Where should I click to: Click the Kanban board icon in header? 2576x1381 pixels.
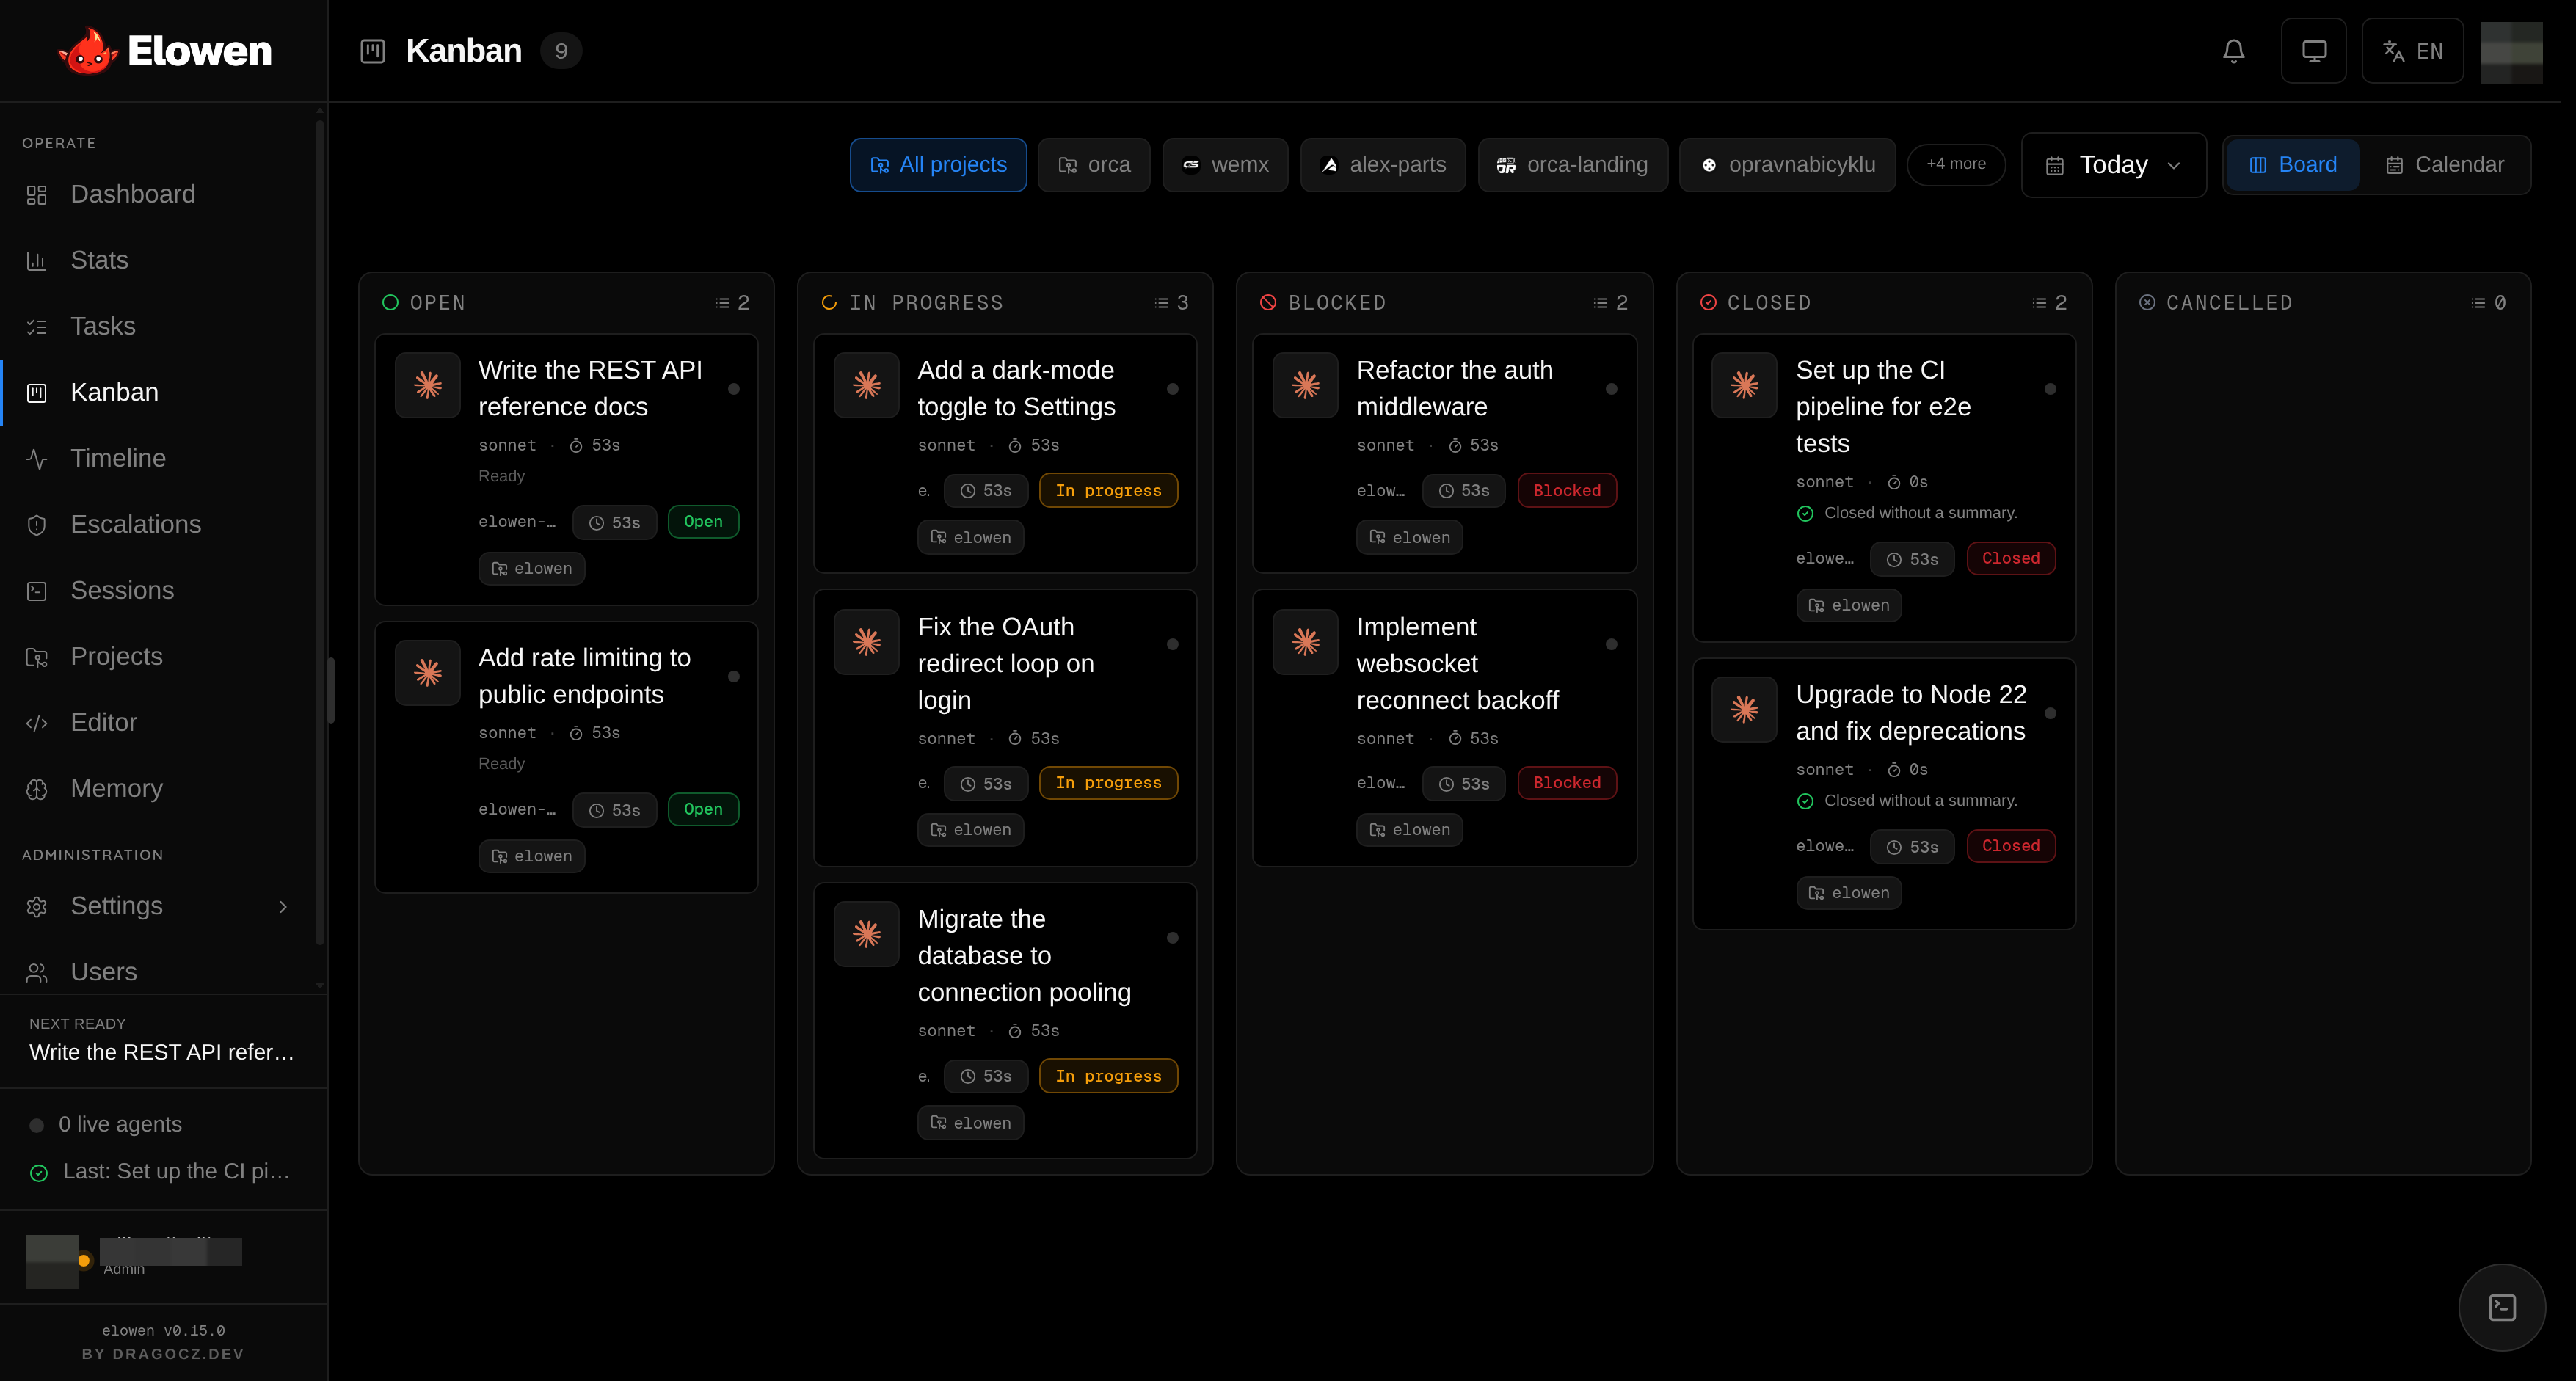[x=372, y=51]
